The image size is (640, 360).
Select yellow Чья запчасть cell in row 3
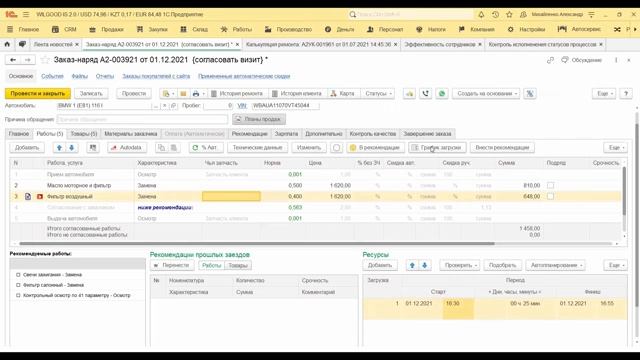click(x=231, y=196)
